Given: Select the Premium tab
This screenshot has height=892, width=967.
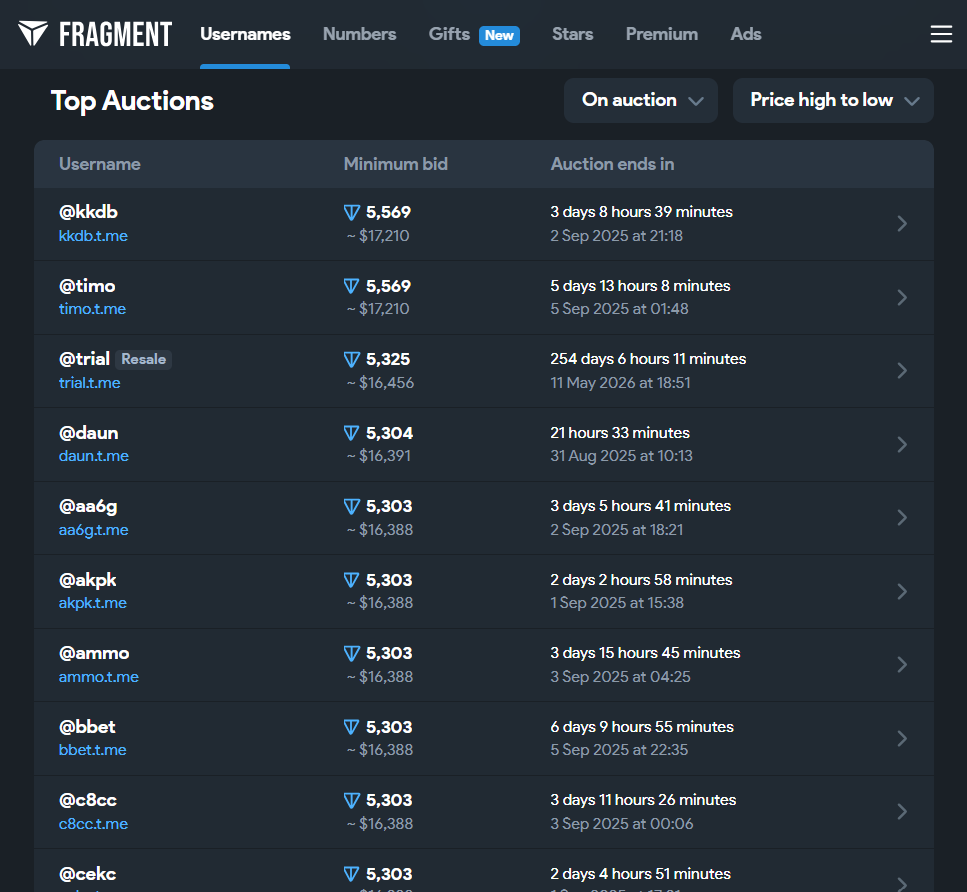Looking at the screenshot, I should (661, 34).
